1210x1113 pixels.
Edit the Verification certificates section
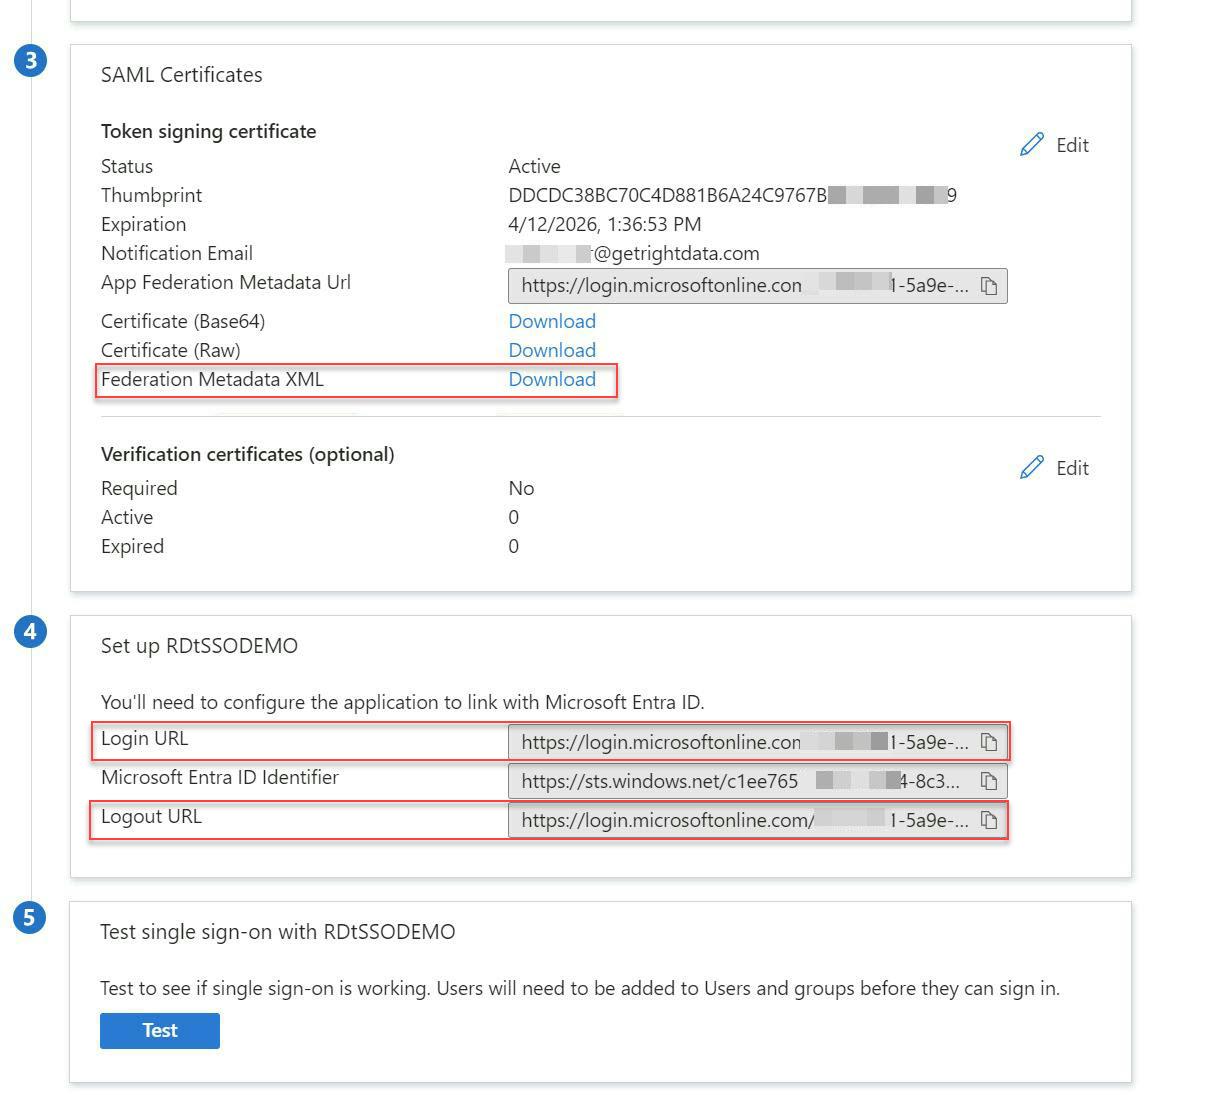tap(1055, 468)
